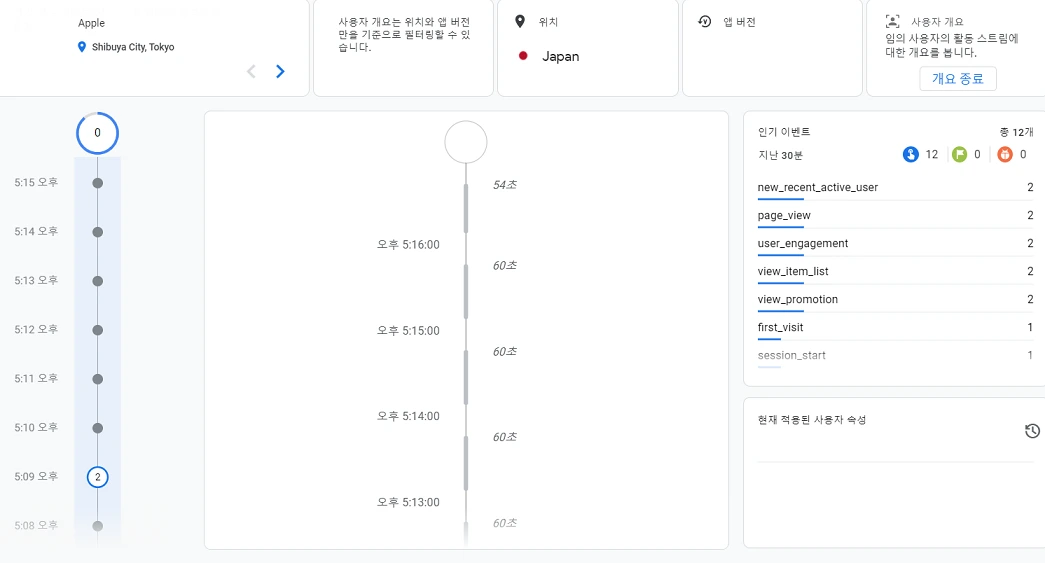Click the Japan location label

tap(560, 57)
